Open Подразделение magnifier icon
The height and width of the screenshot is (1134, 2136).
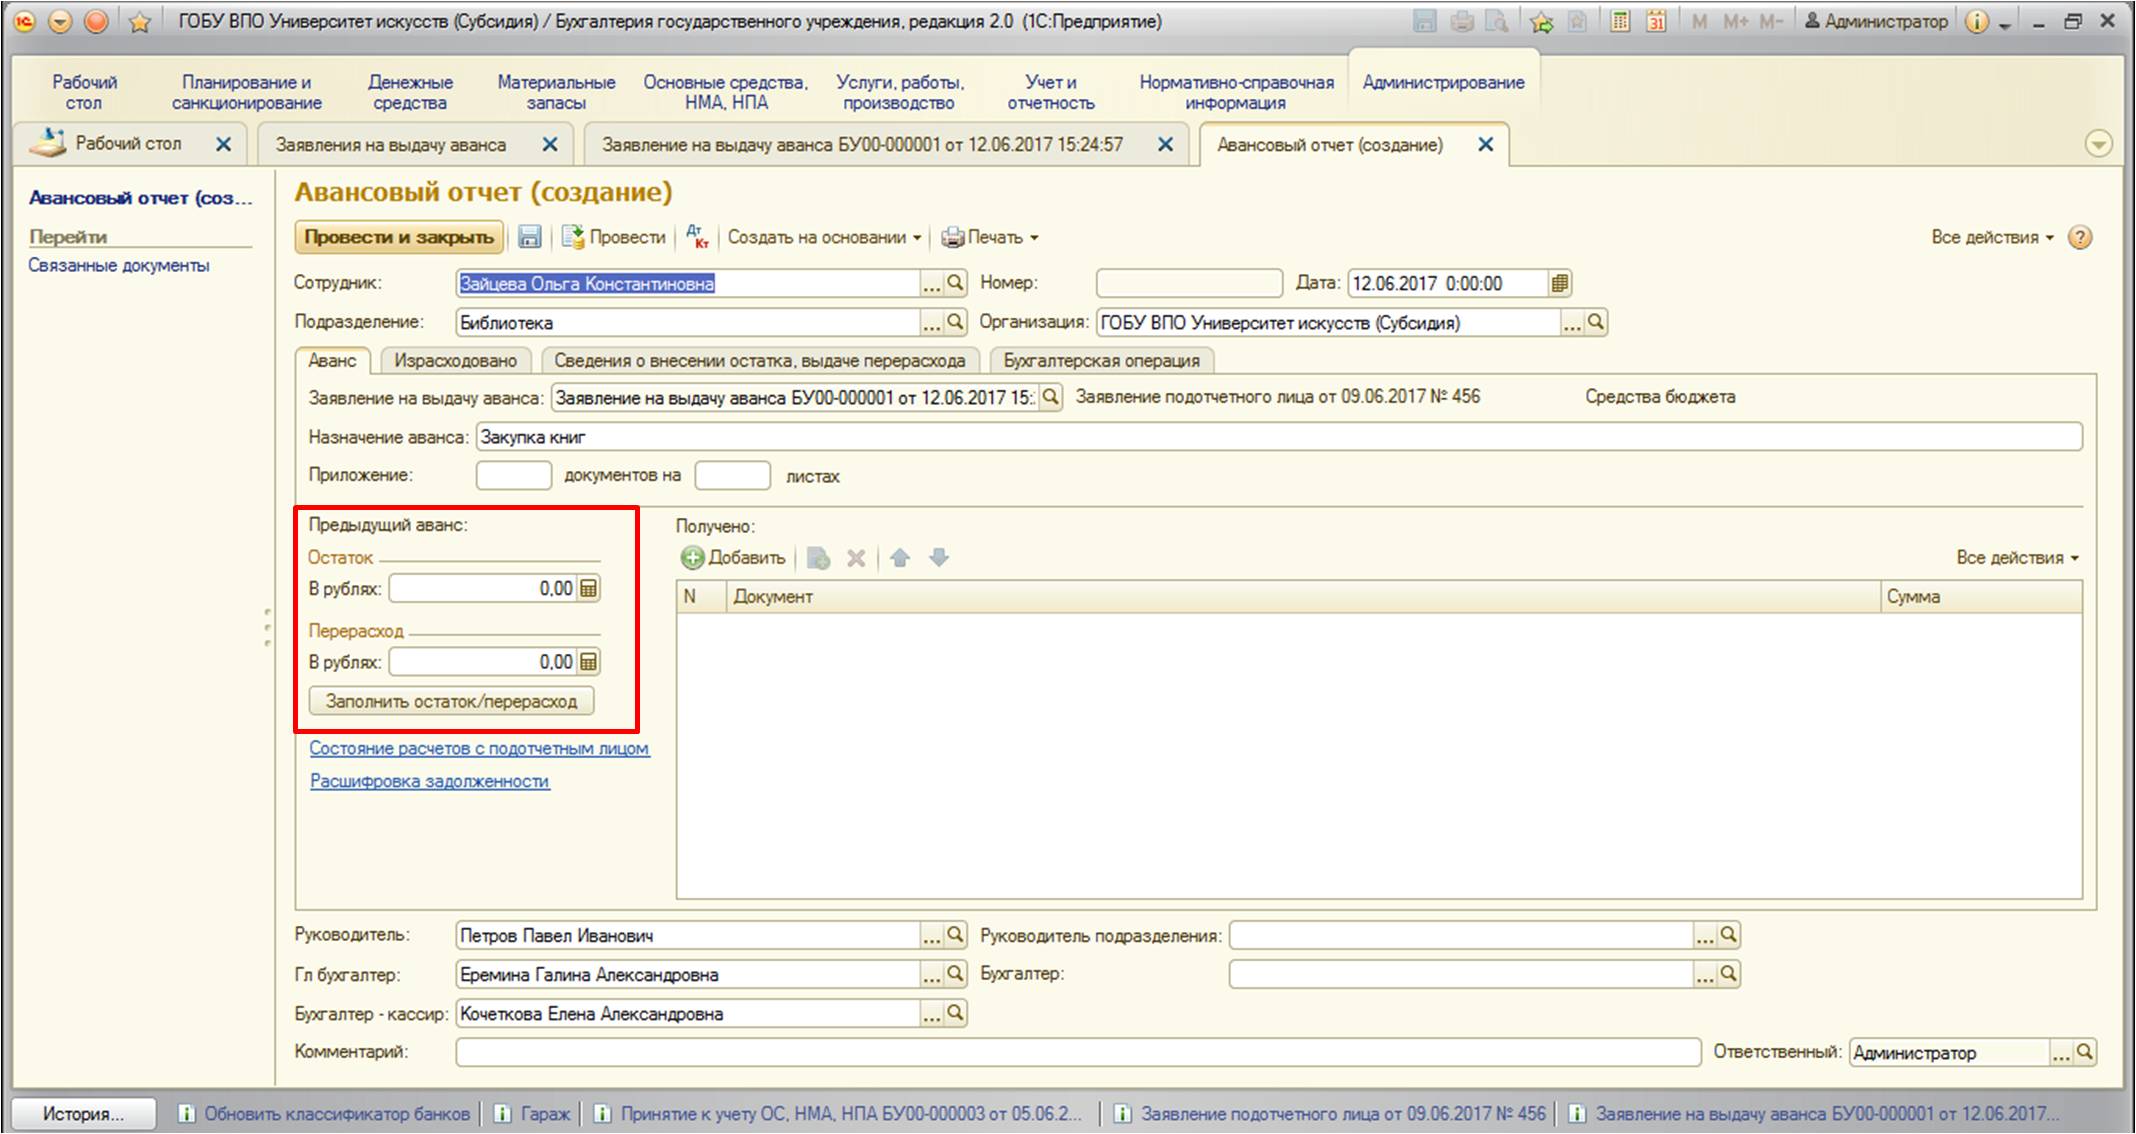[955, 322]
